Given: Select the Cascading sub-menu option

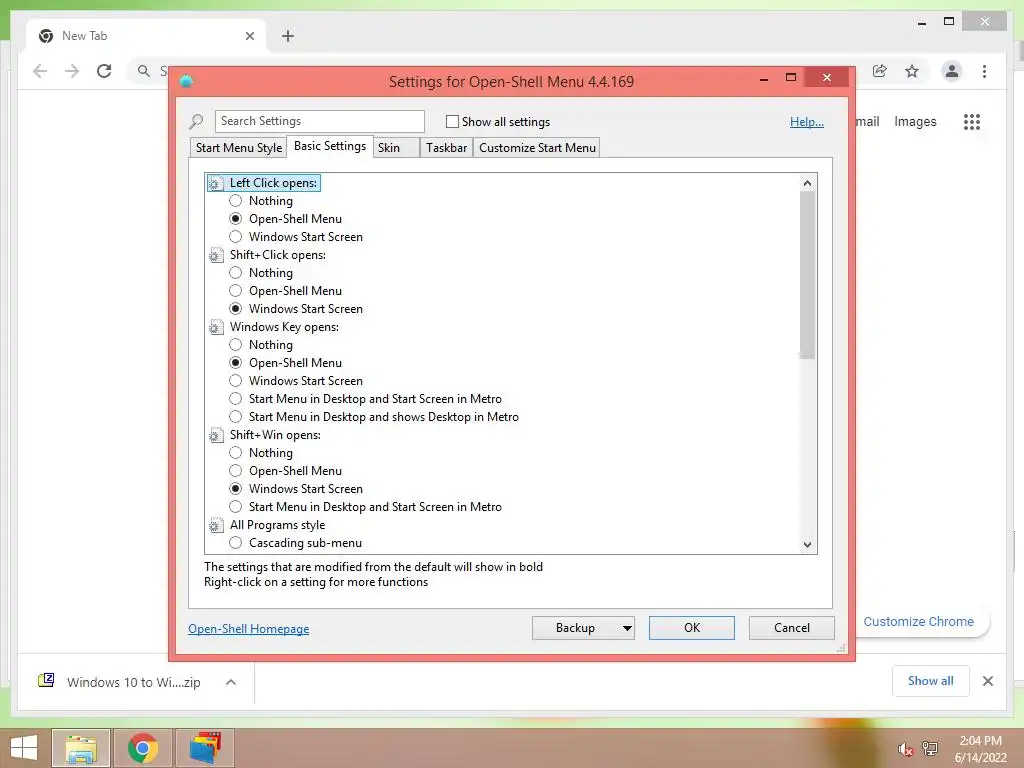Looking at the screenshot, I should coord(236,543).
